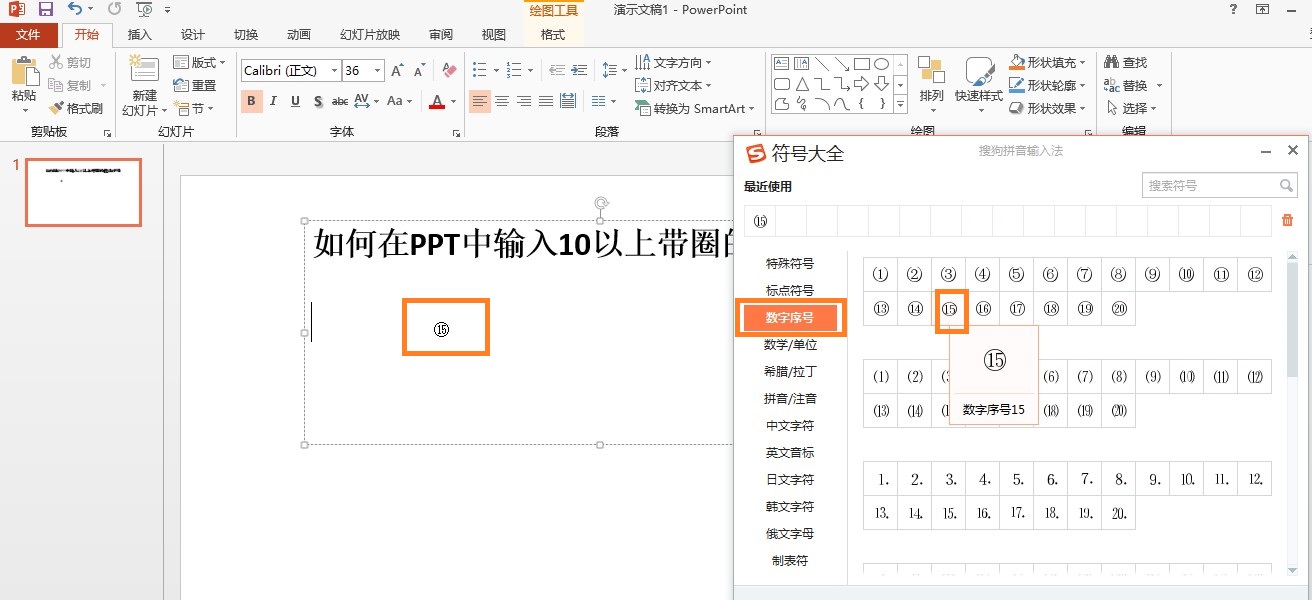Insert a new slide (新建幻灯片)
This screenshot has height=600, width=1312.
[x=144, y=86]
